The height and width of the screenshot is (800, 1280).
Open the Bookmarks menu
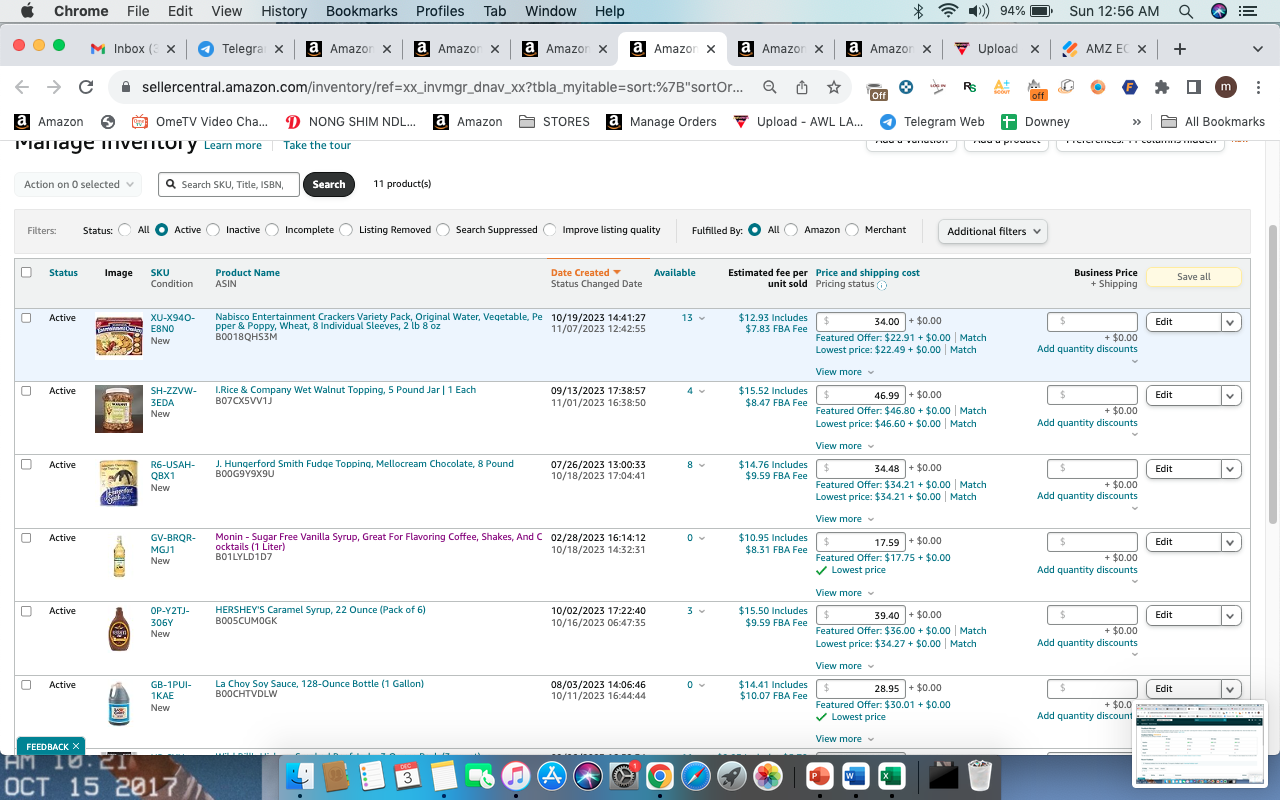361,11
